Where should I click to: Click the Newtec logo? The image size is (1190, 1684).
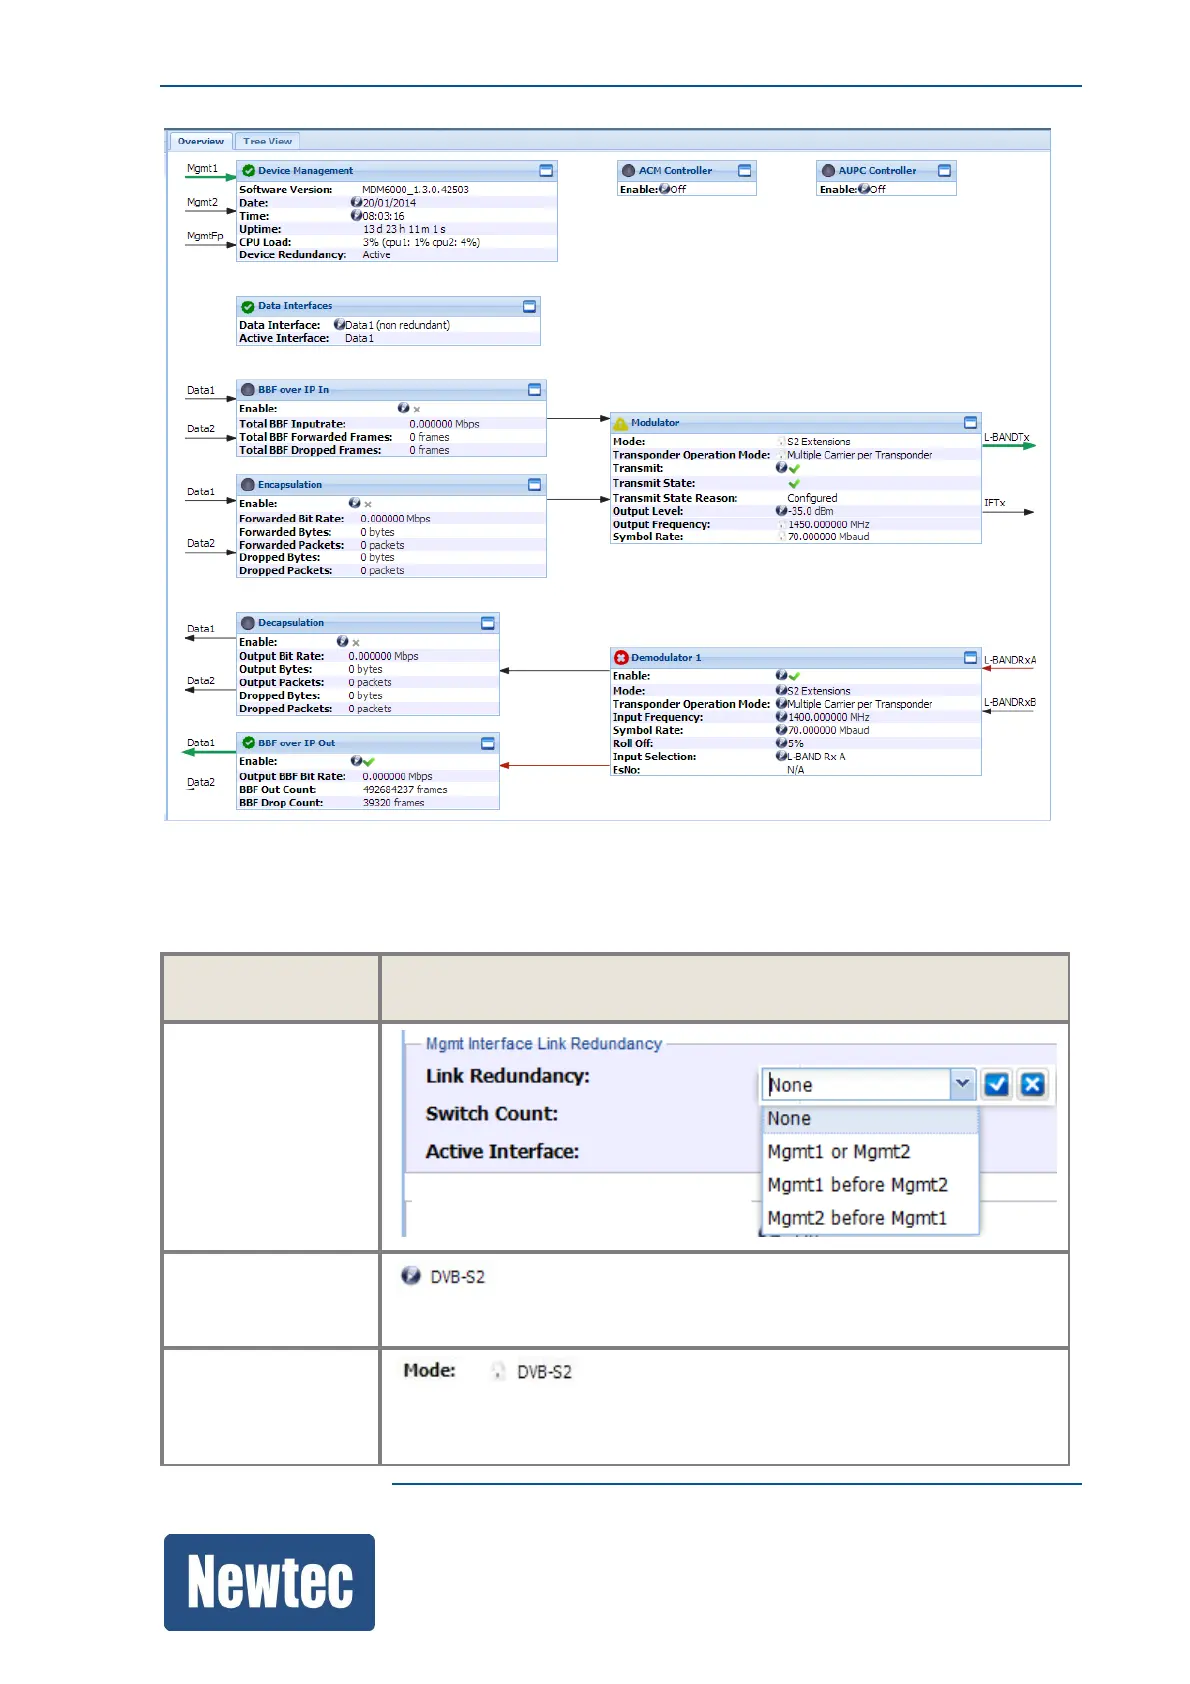269,1582
